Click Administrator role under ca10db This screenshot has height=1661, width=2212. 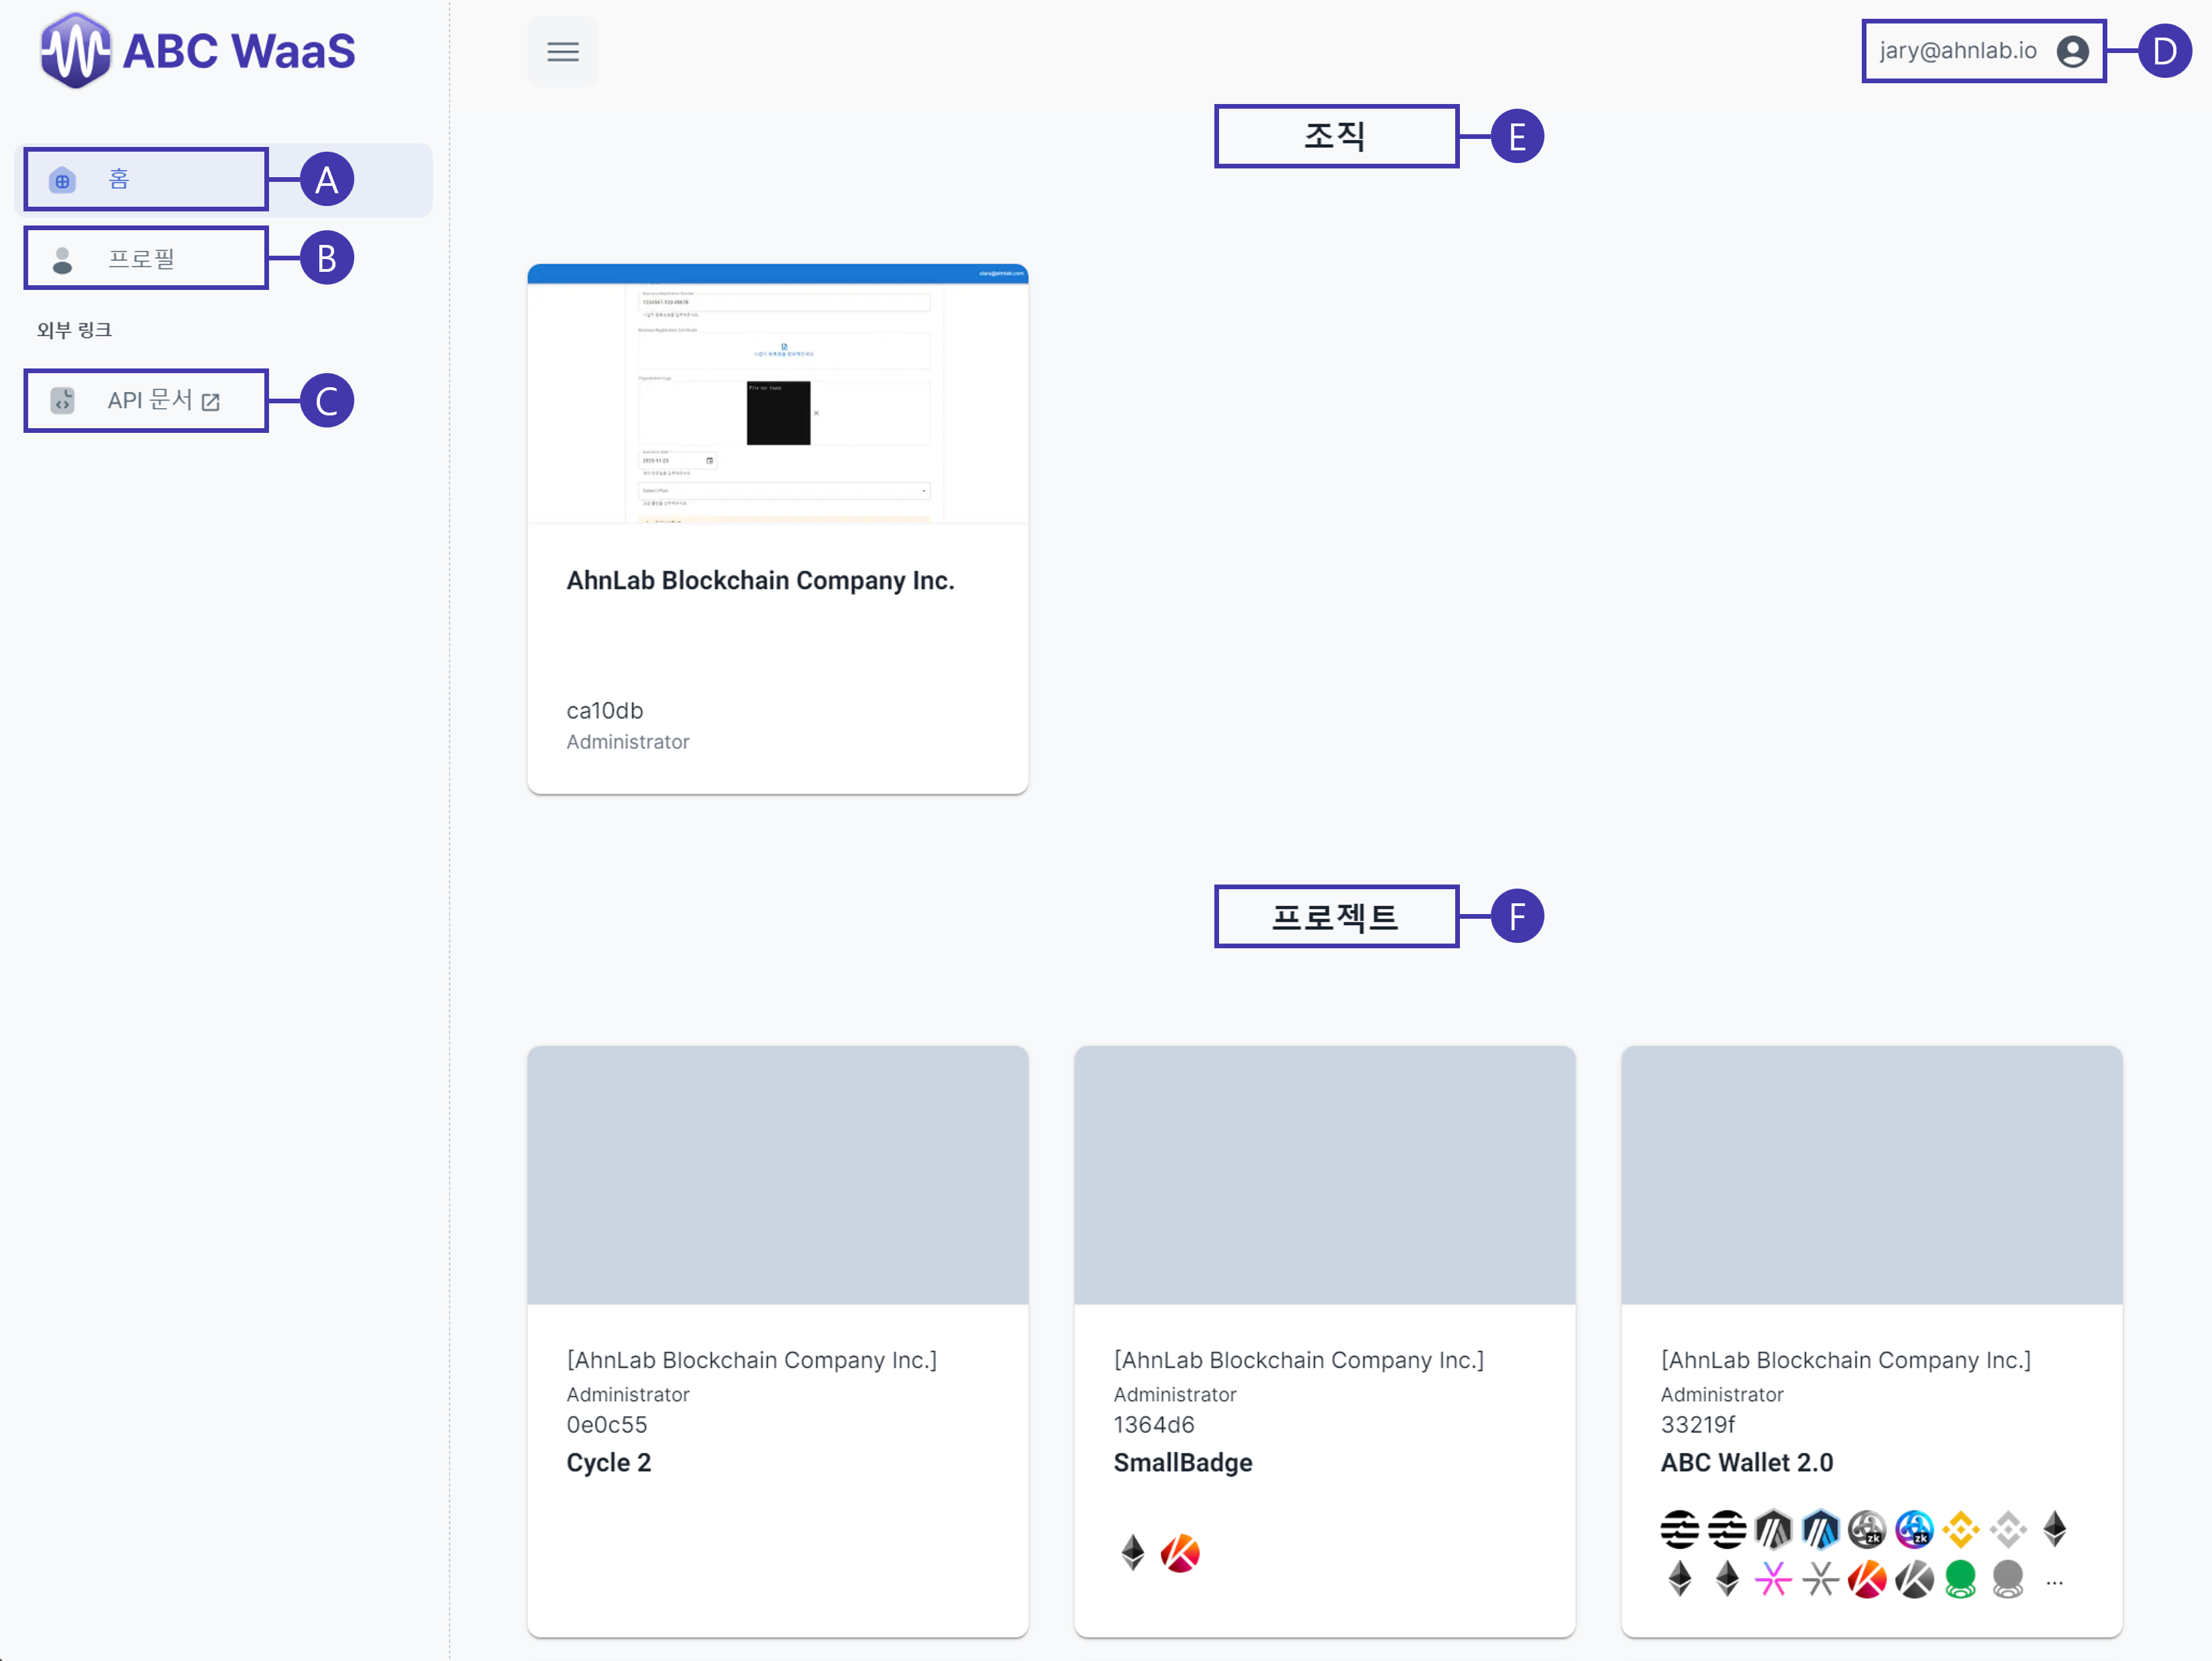coord(628,742)
